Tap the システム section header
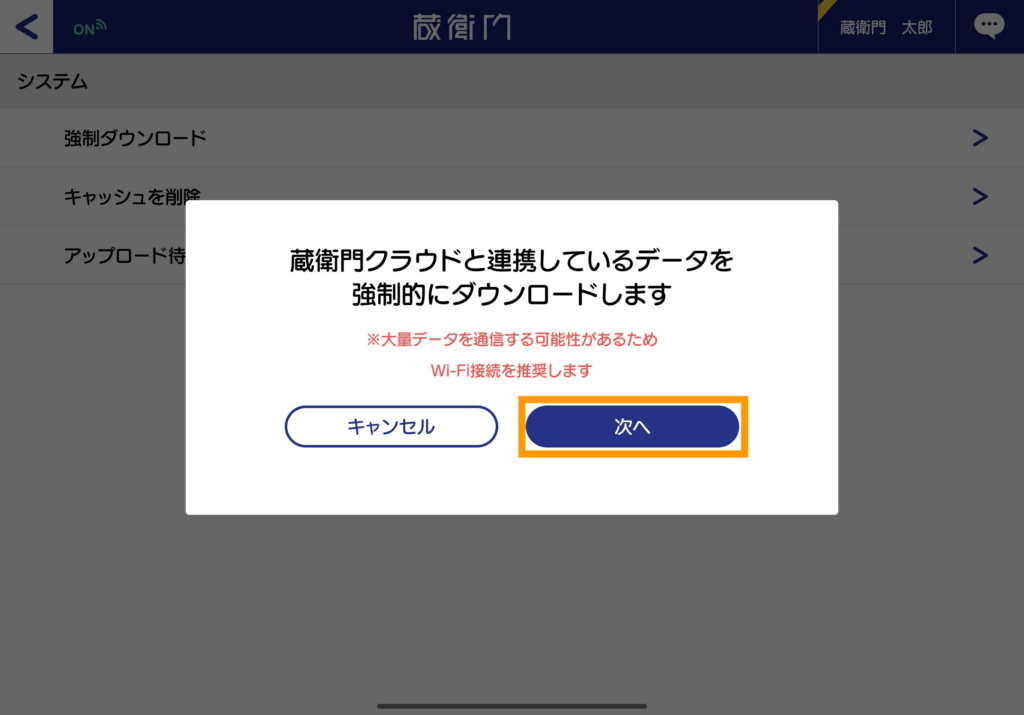Screen dimensions: 1024x715 point(52,81)
